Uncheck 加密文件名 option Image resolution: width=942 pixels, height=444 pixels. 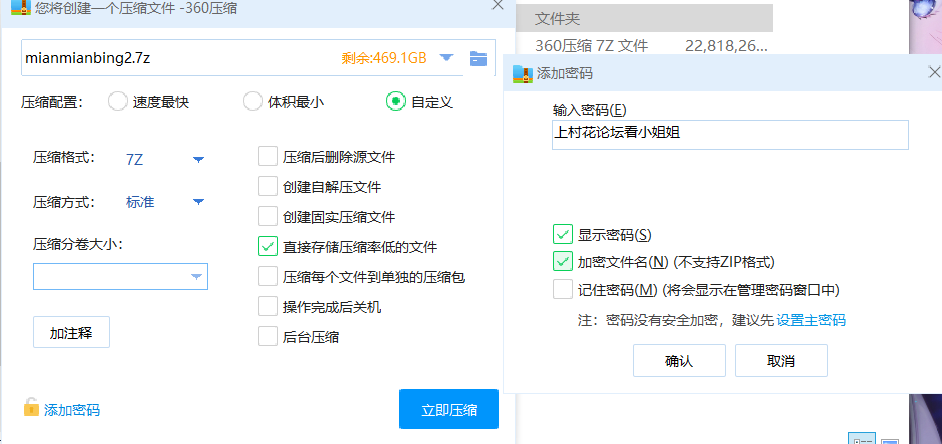563,261
